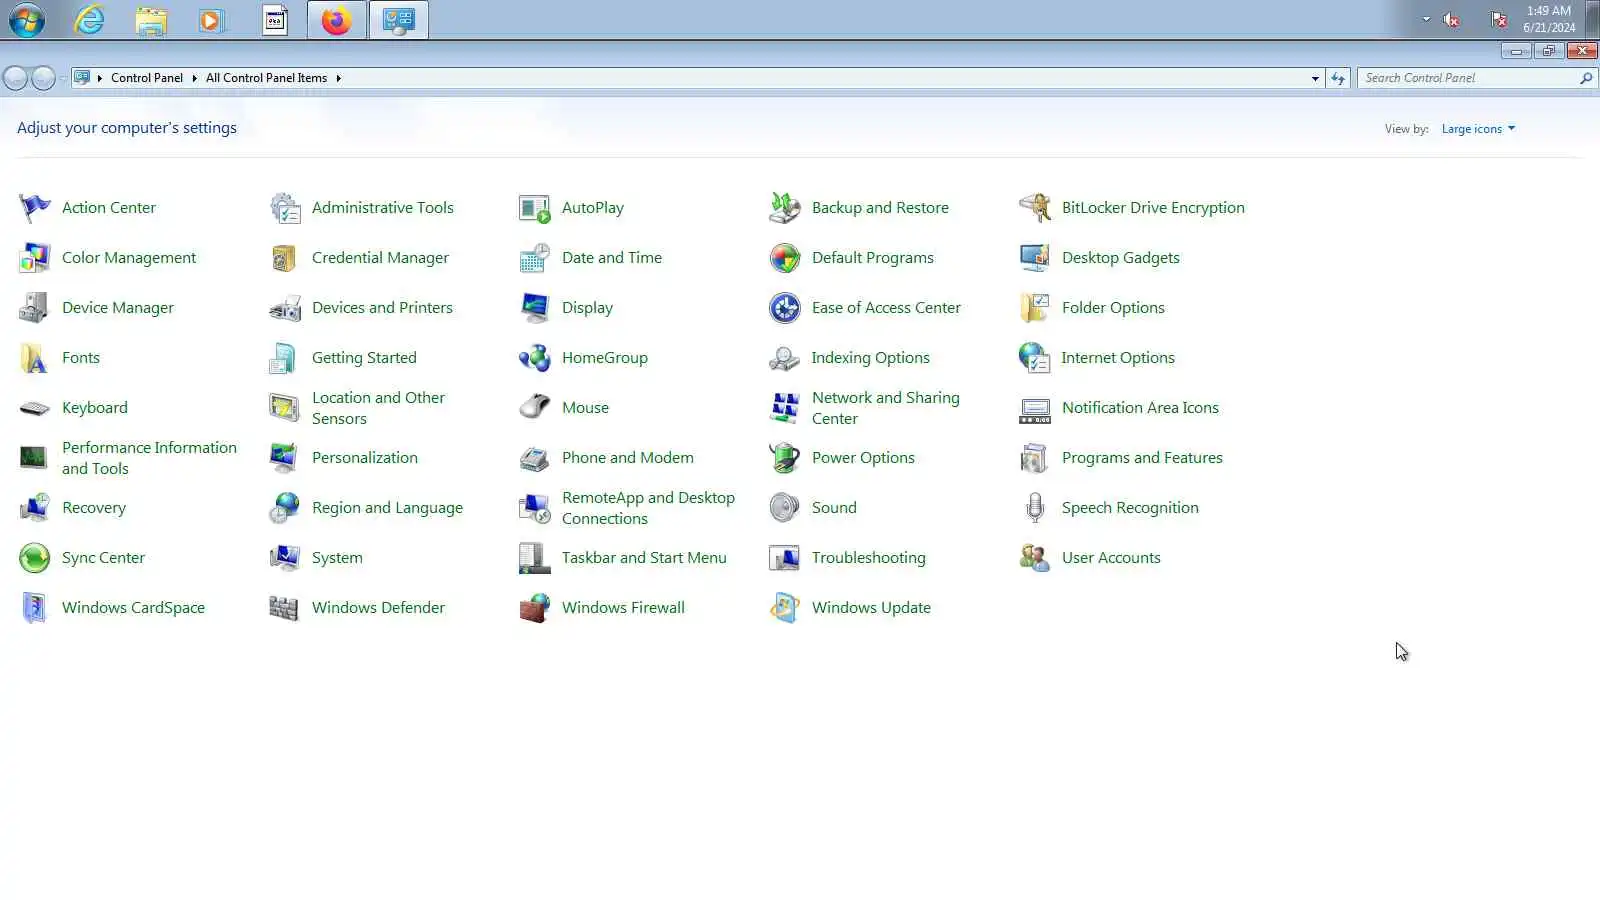
Task: Expand the Control Panel breadcrumb arrow
Action: (194, 78)
